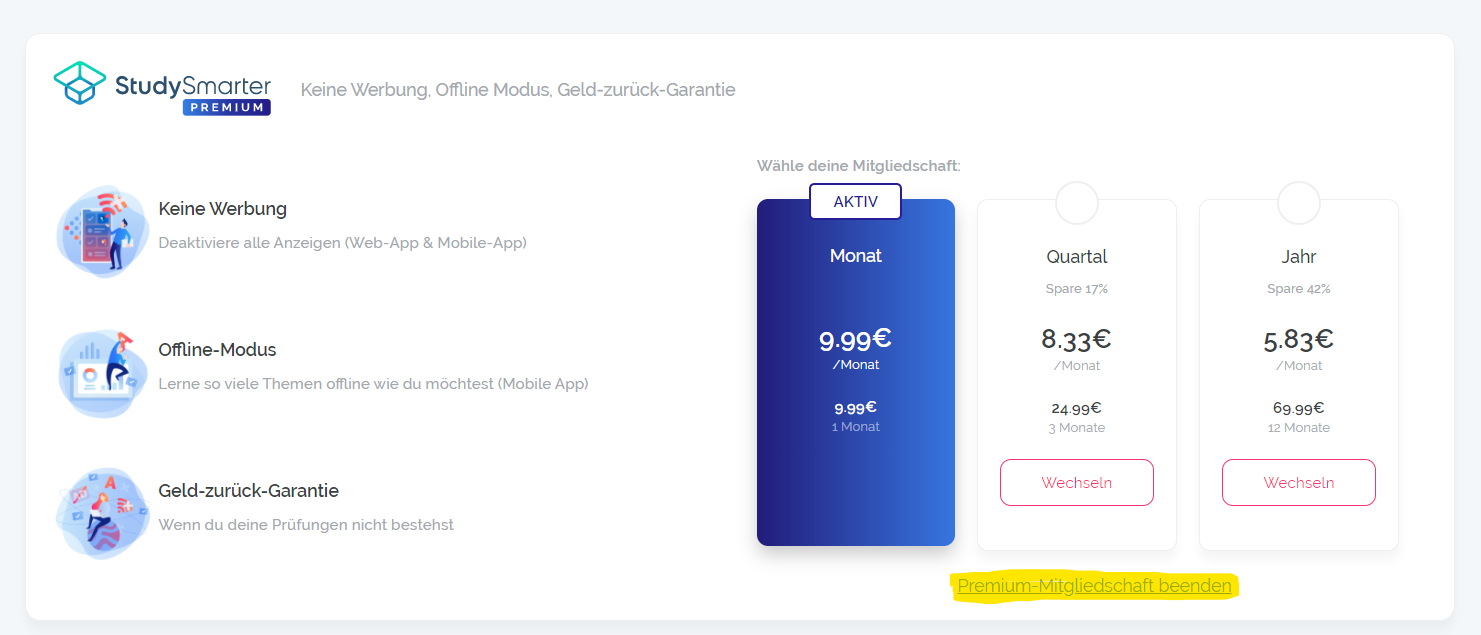Activate the Monat membership selection
The image size is (1481, 635).
point(855,370)
